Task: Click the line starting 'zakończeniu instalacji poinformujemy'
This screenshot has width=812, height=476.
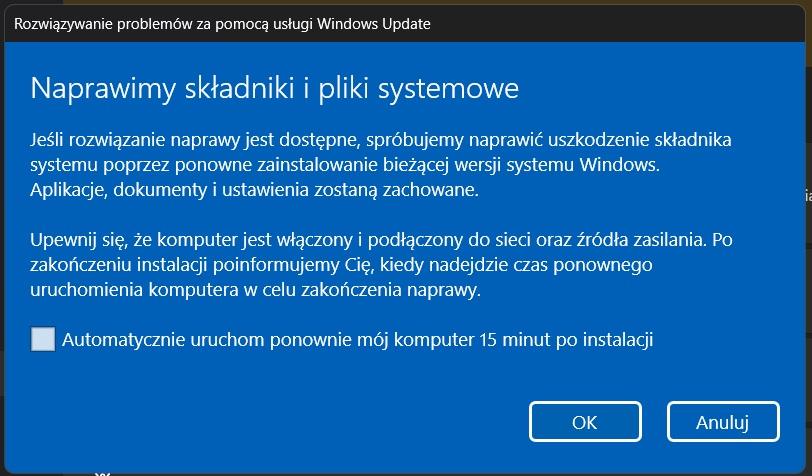Action: pos(340,265)
